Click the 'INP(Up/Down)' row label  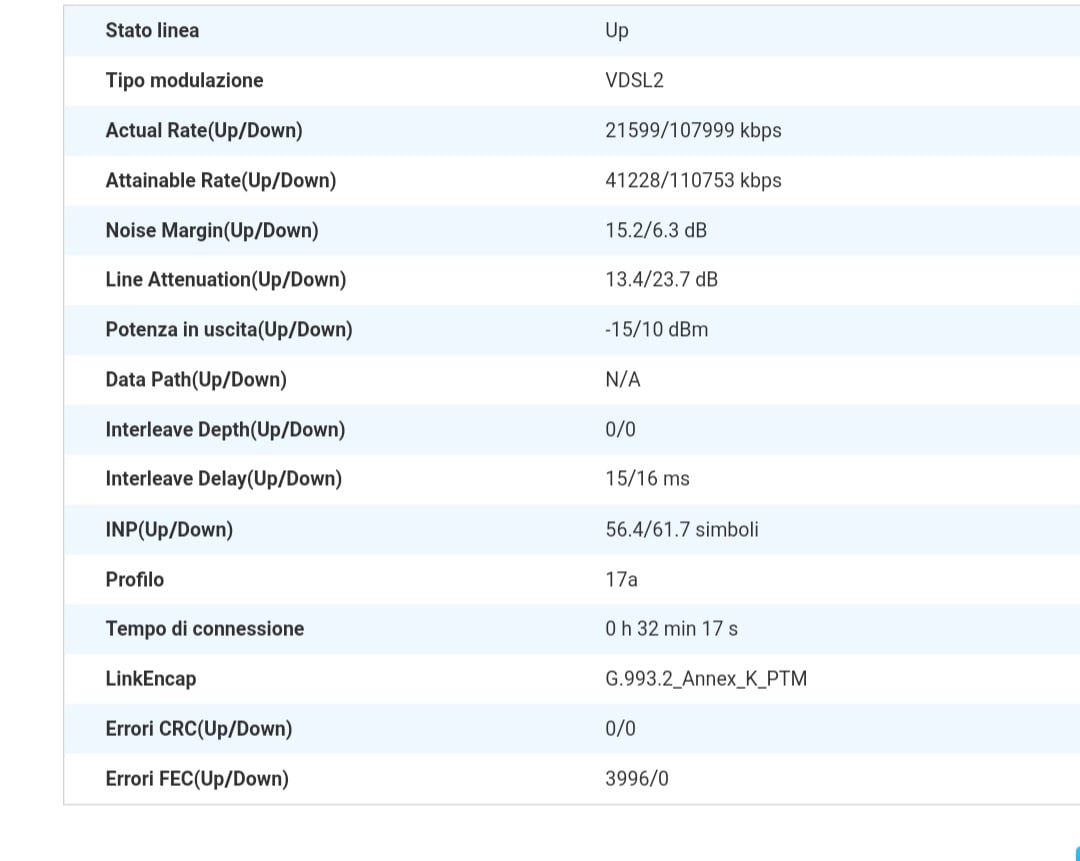169,530
